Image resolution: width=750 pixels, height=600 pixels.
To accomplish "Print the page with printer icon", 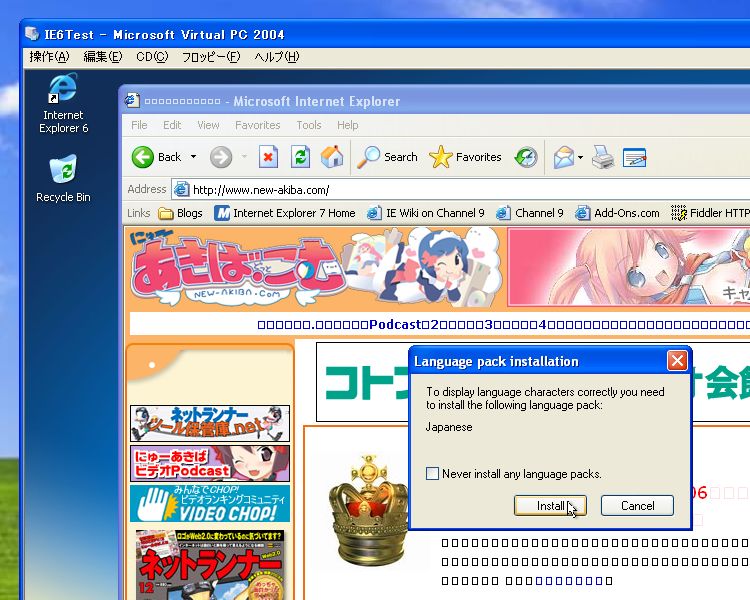I will click(x=603, y=157).
